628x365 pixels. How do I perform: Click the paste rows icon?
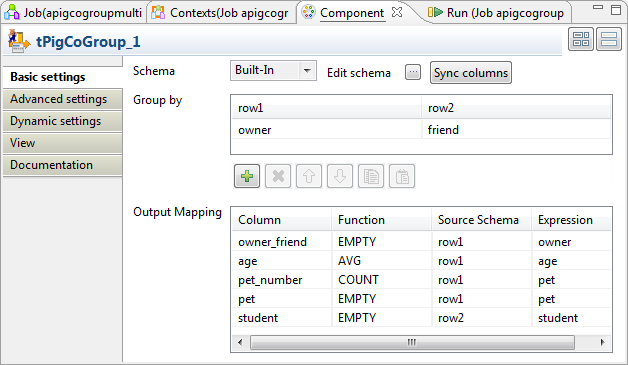point(402,176)
